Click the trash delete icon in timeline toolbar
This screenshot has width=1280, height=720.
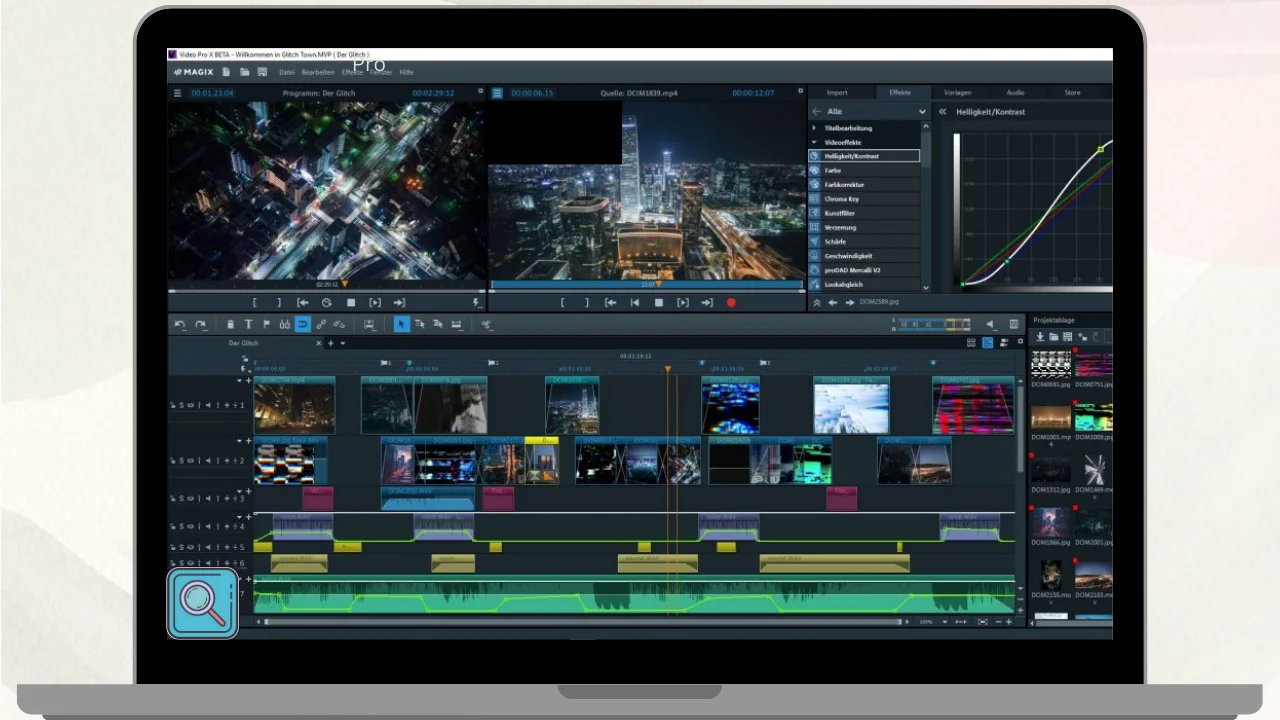pos(230,324)
